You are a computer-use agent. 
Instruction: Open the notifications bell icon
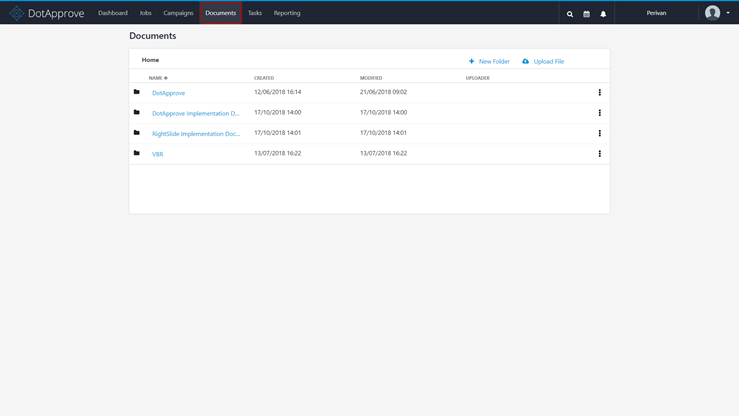(603, 14)
